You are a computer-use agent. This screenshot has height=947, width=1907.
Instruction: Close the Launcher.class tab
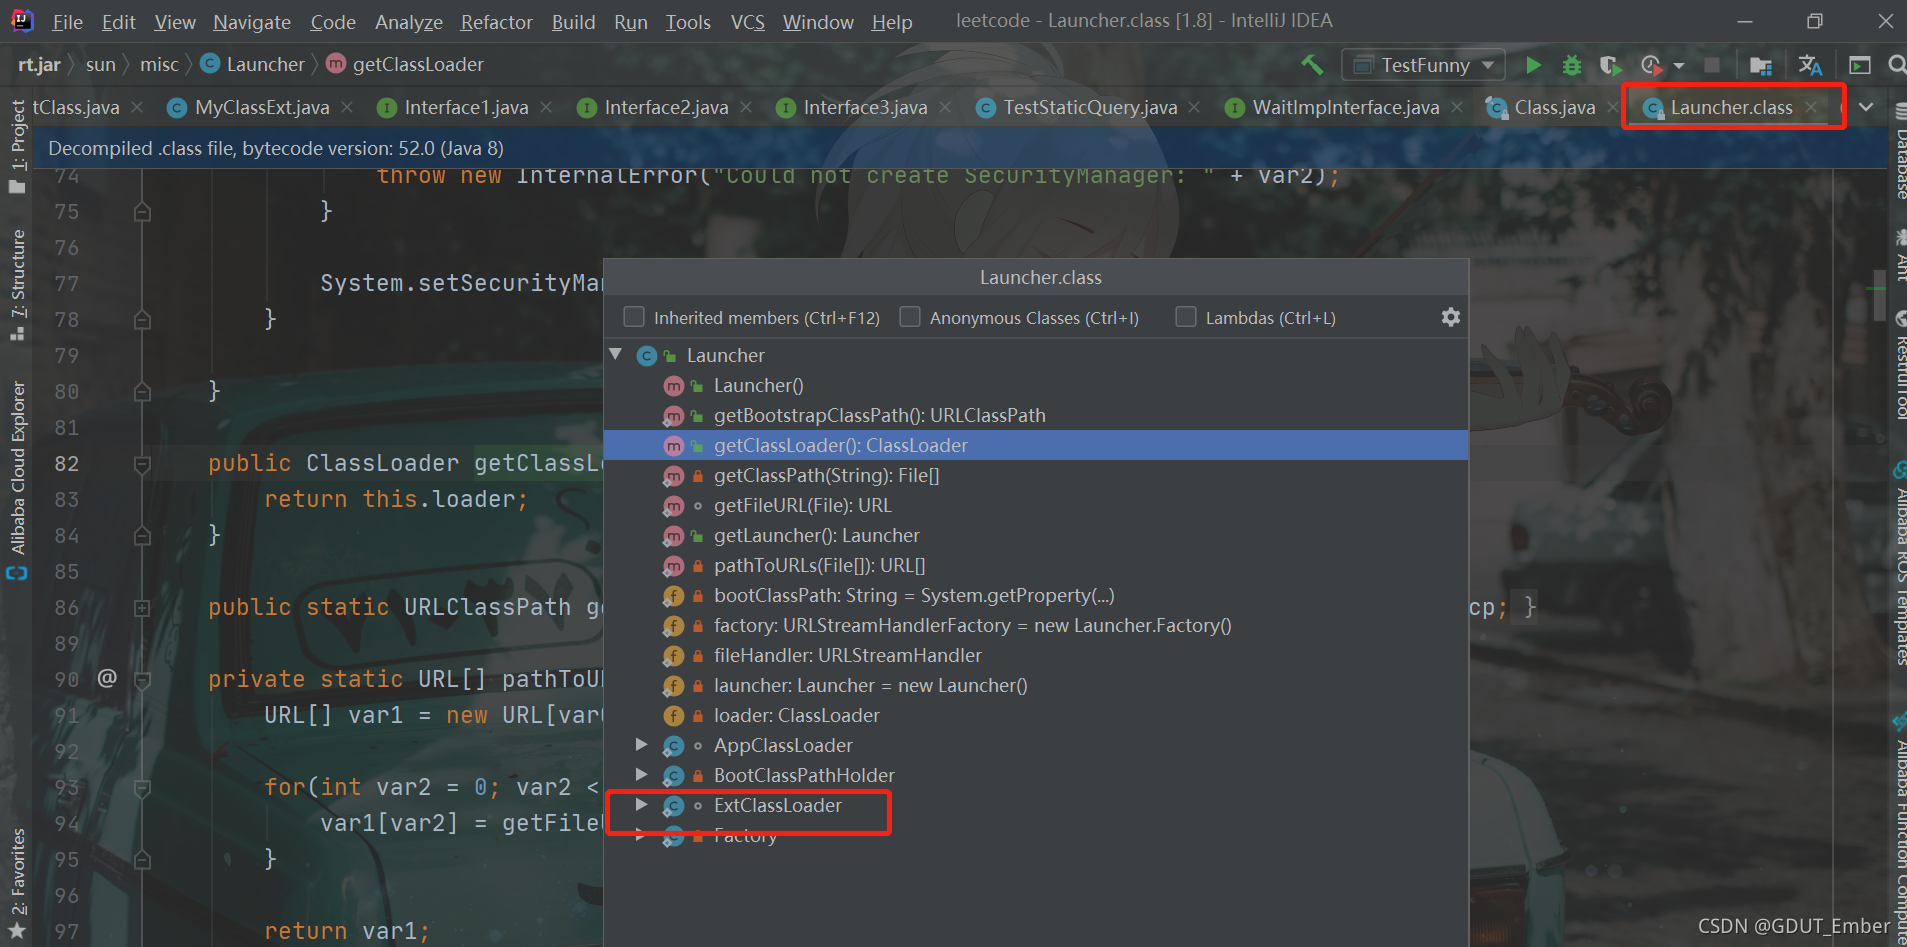coord(1811,107)
